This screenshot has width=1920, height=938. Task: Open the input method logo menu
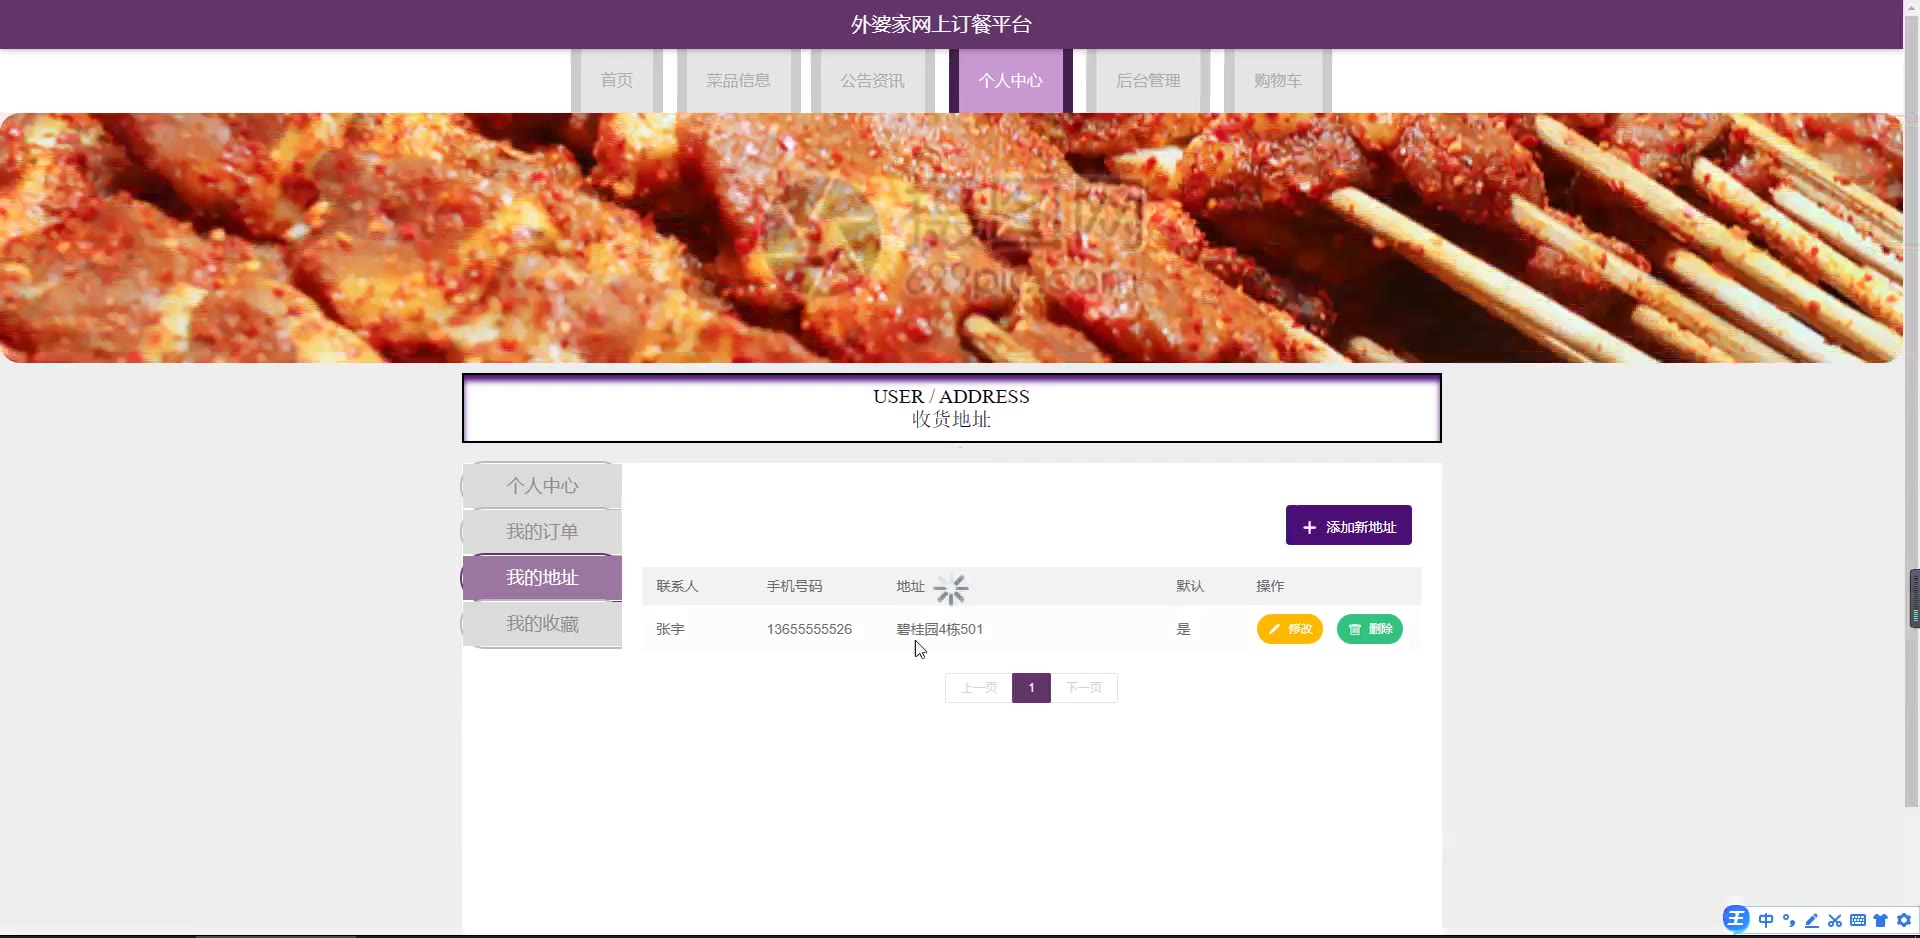[x=1736, y=919]
